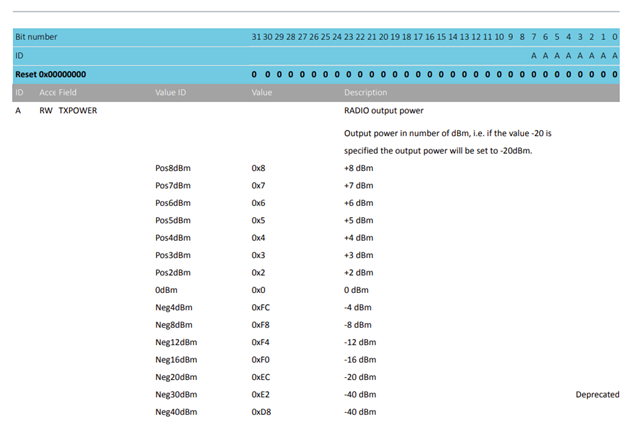Click the +3 dBm description cell

358,255
